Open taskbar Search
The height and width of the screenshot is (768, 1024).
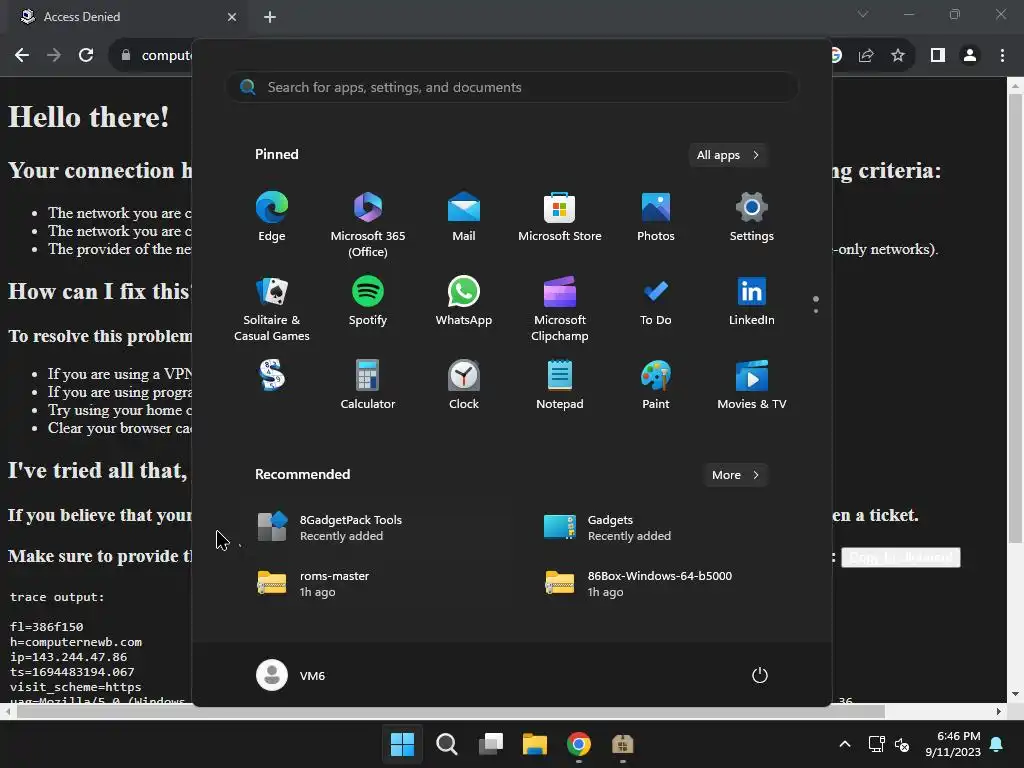click(447, 744)
